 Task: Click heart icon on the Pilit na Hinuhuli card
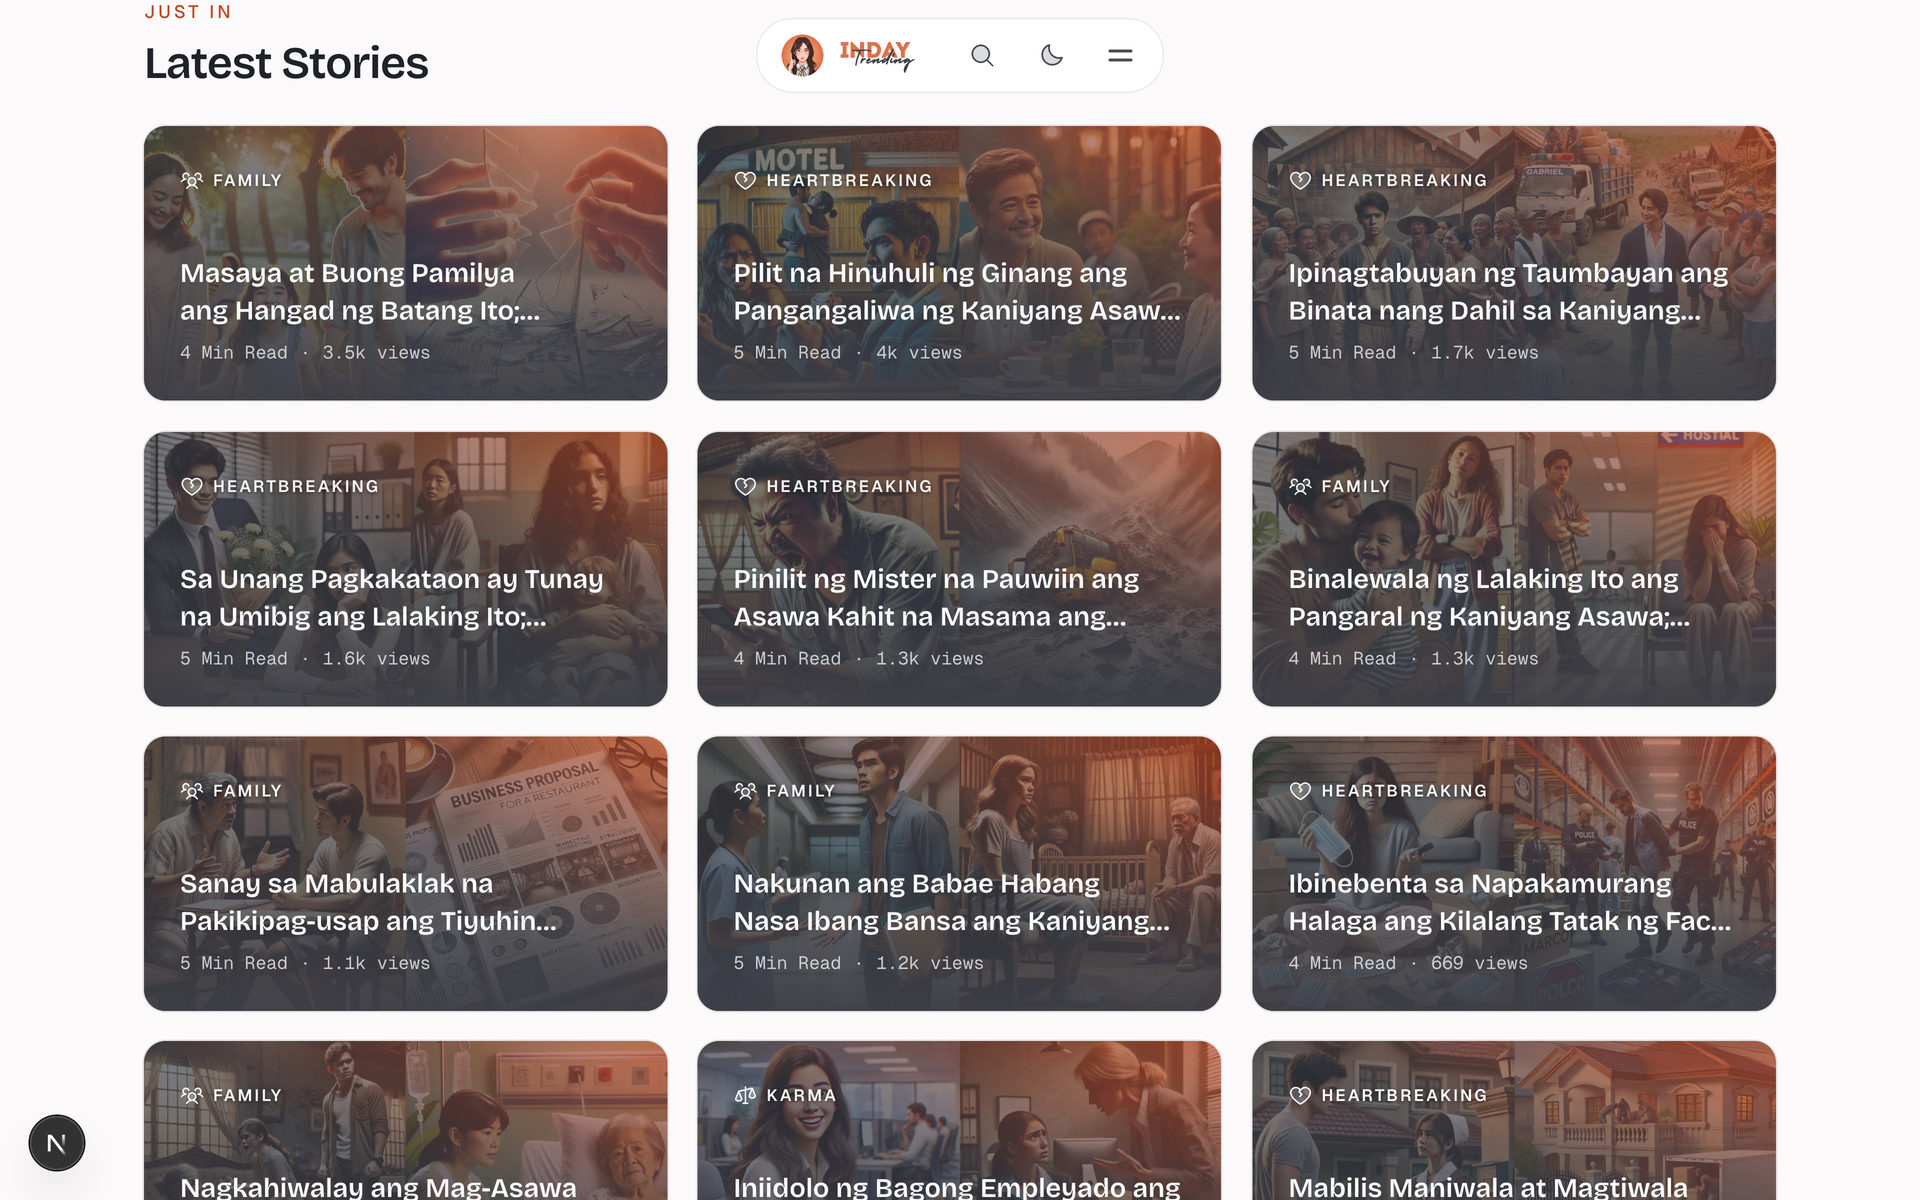(745, 181)
